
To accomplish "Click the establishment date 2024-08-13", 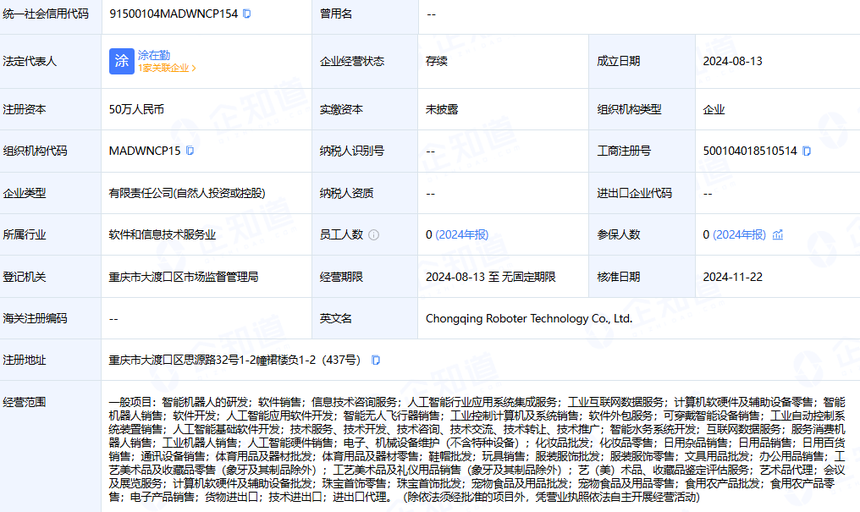I will tap(732, 61).
